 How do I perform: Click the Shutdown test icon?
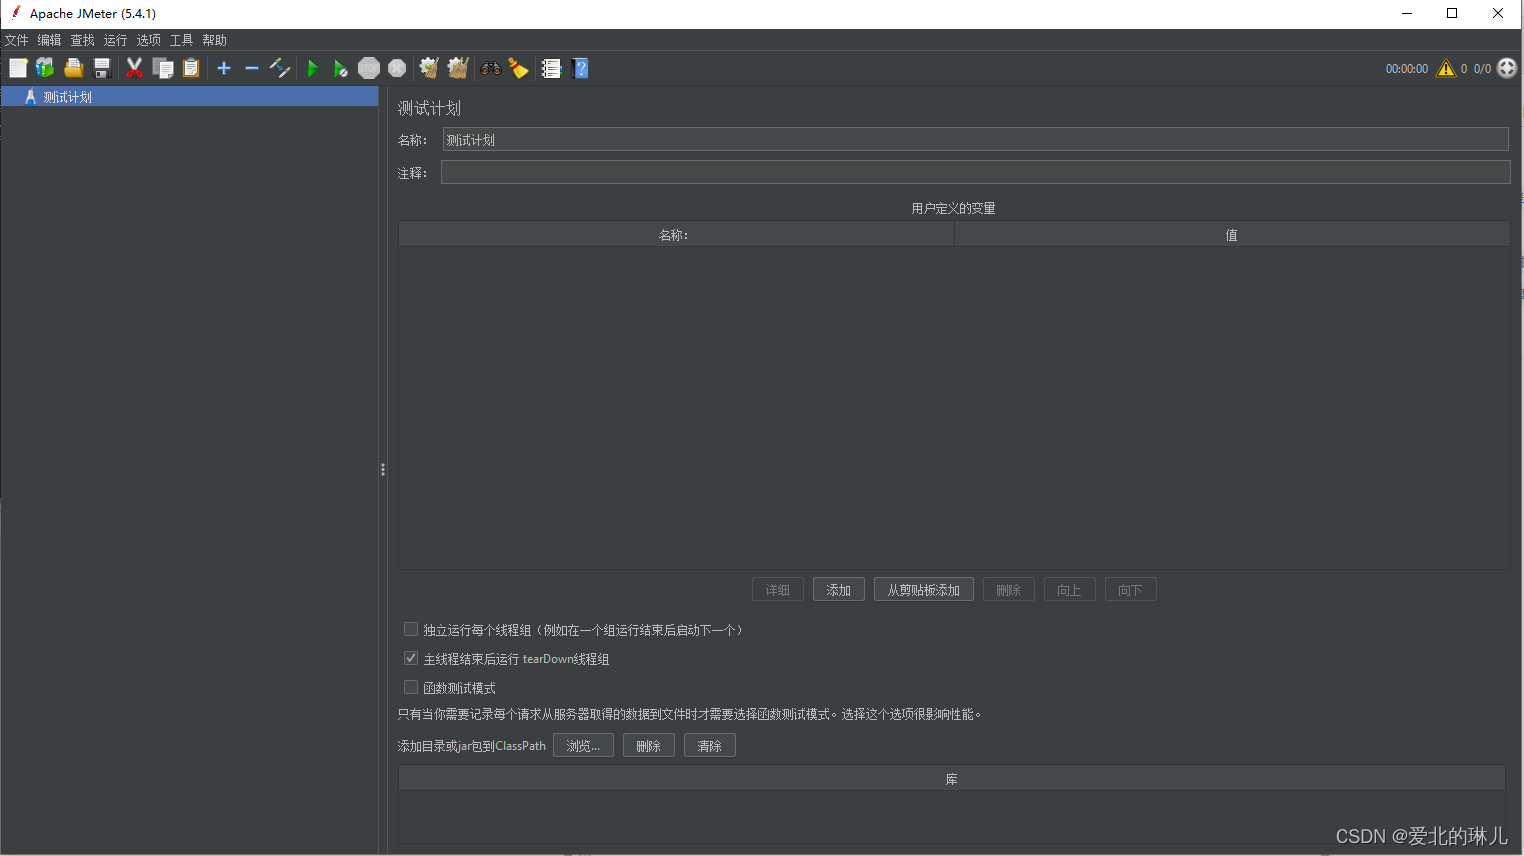point(397,68)
